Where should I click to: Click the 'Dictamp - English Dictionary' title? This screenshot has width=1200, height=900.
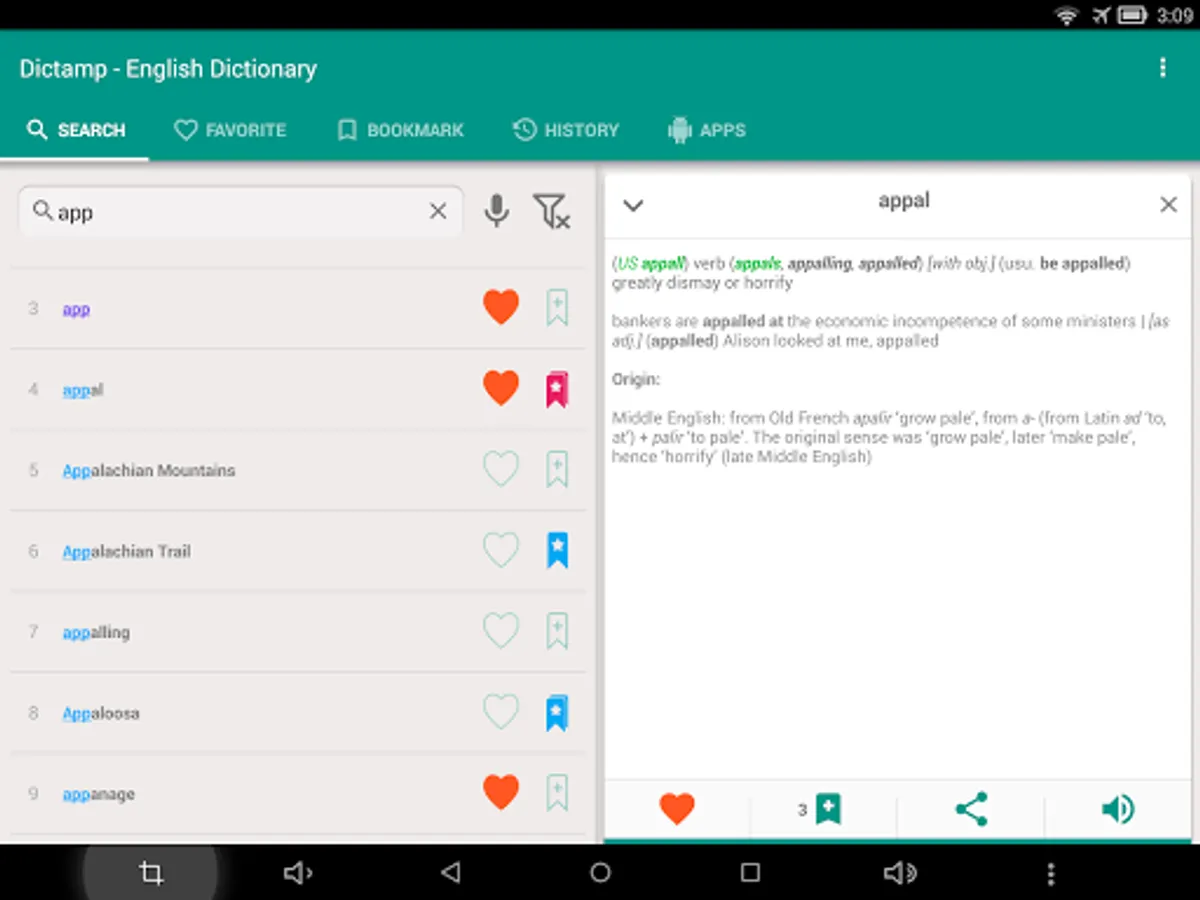pos(168,69)
